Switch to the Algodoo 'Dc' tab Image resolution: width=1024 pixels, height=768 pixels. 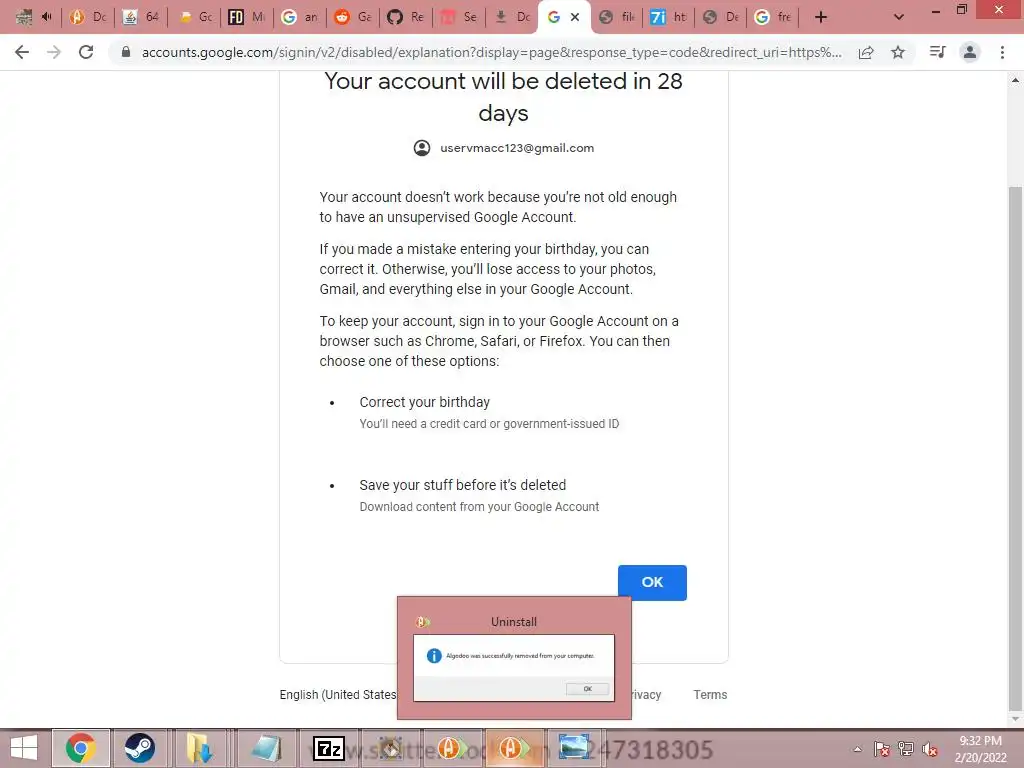(x=88, y=17)
